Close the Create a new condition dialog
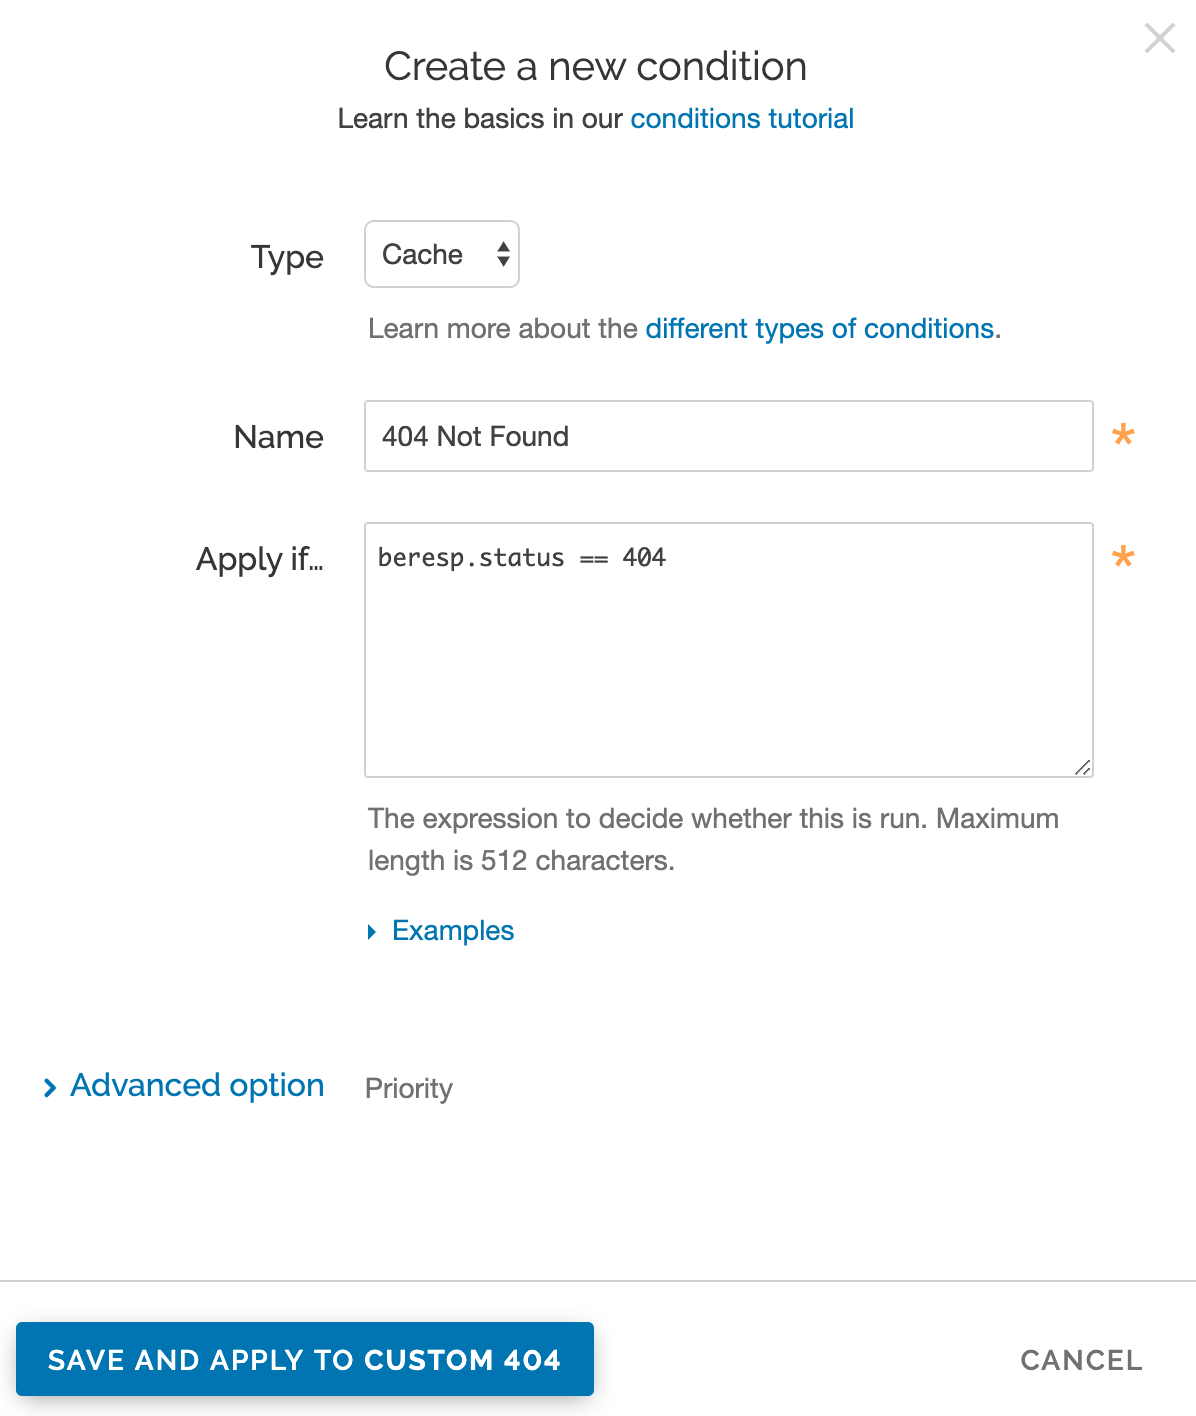1196x1416 pixels. 1159,38
